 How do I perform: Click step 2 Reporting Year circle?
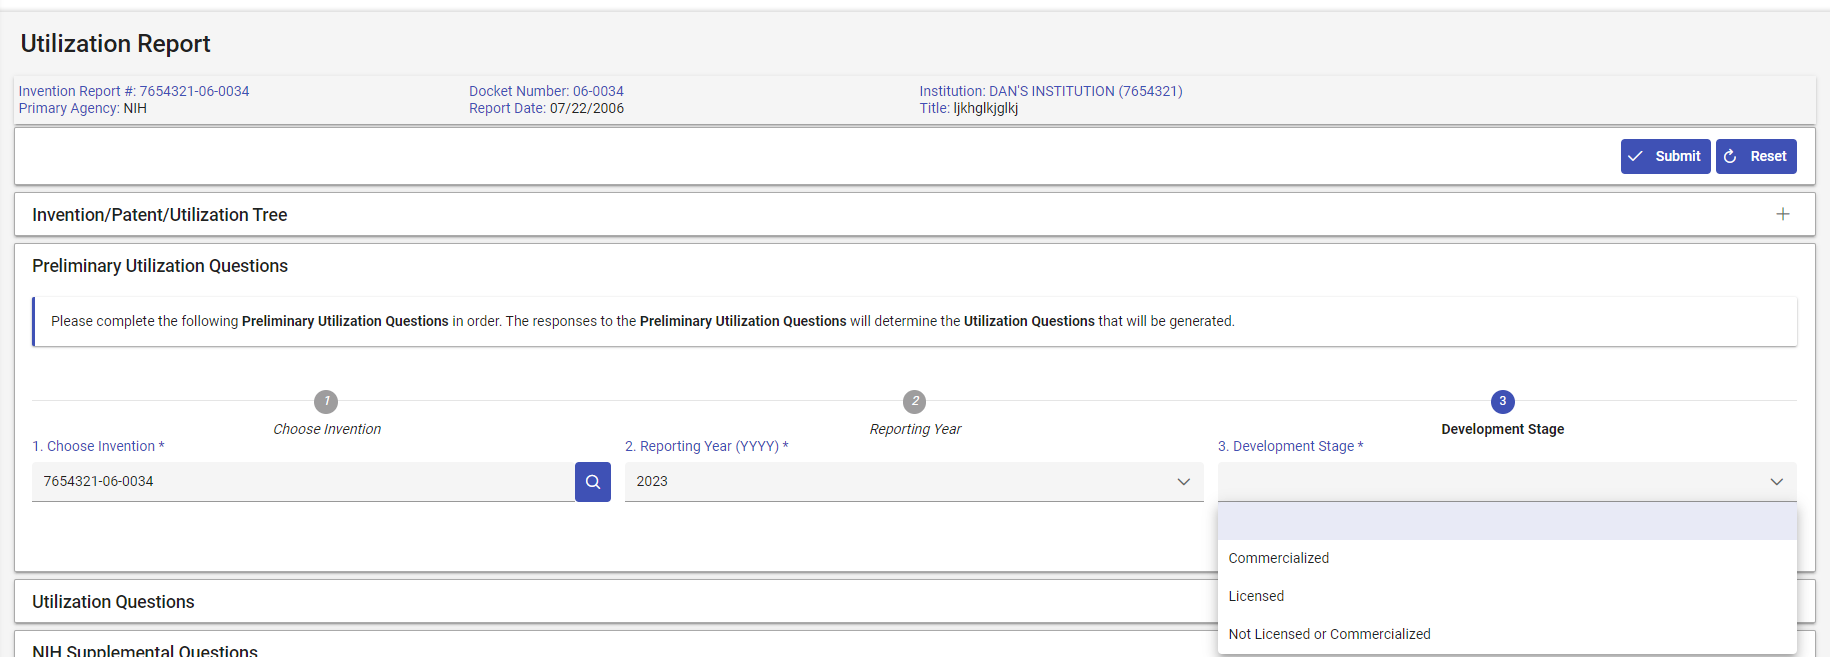pos(914,402)
